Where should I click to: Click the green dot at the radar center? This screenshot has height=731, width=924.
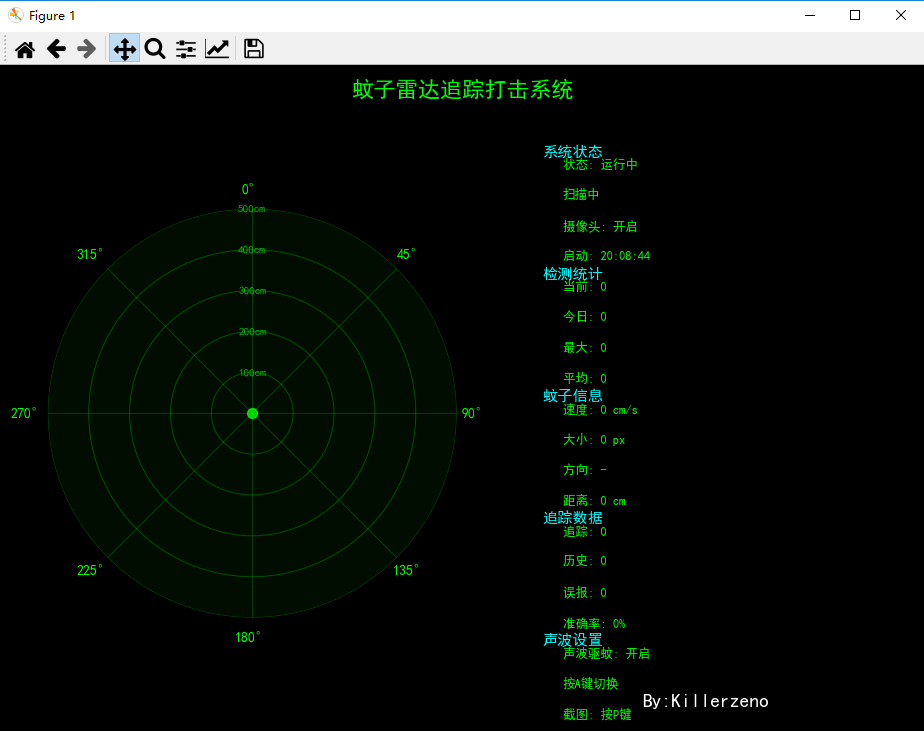(x=252, y=413)
